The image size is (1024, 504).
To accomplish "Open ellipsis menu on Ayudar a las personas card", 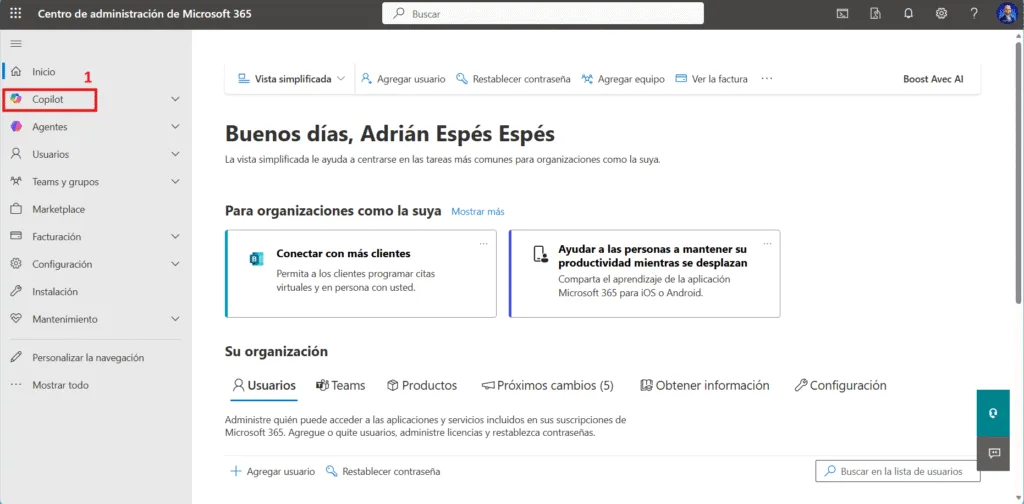I will pyautogui.click(x=767, y=244).
